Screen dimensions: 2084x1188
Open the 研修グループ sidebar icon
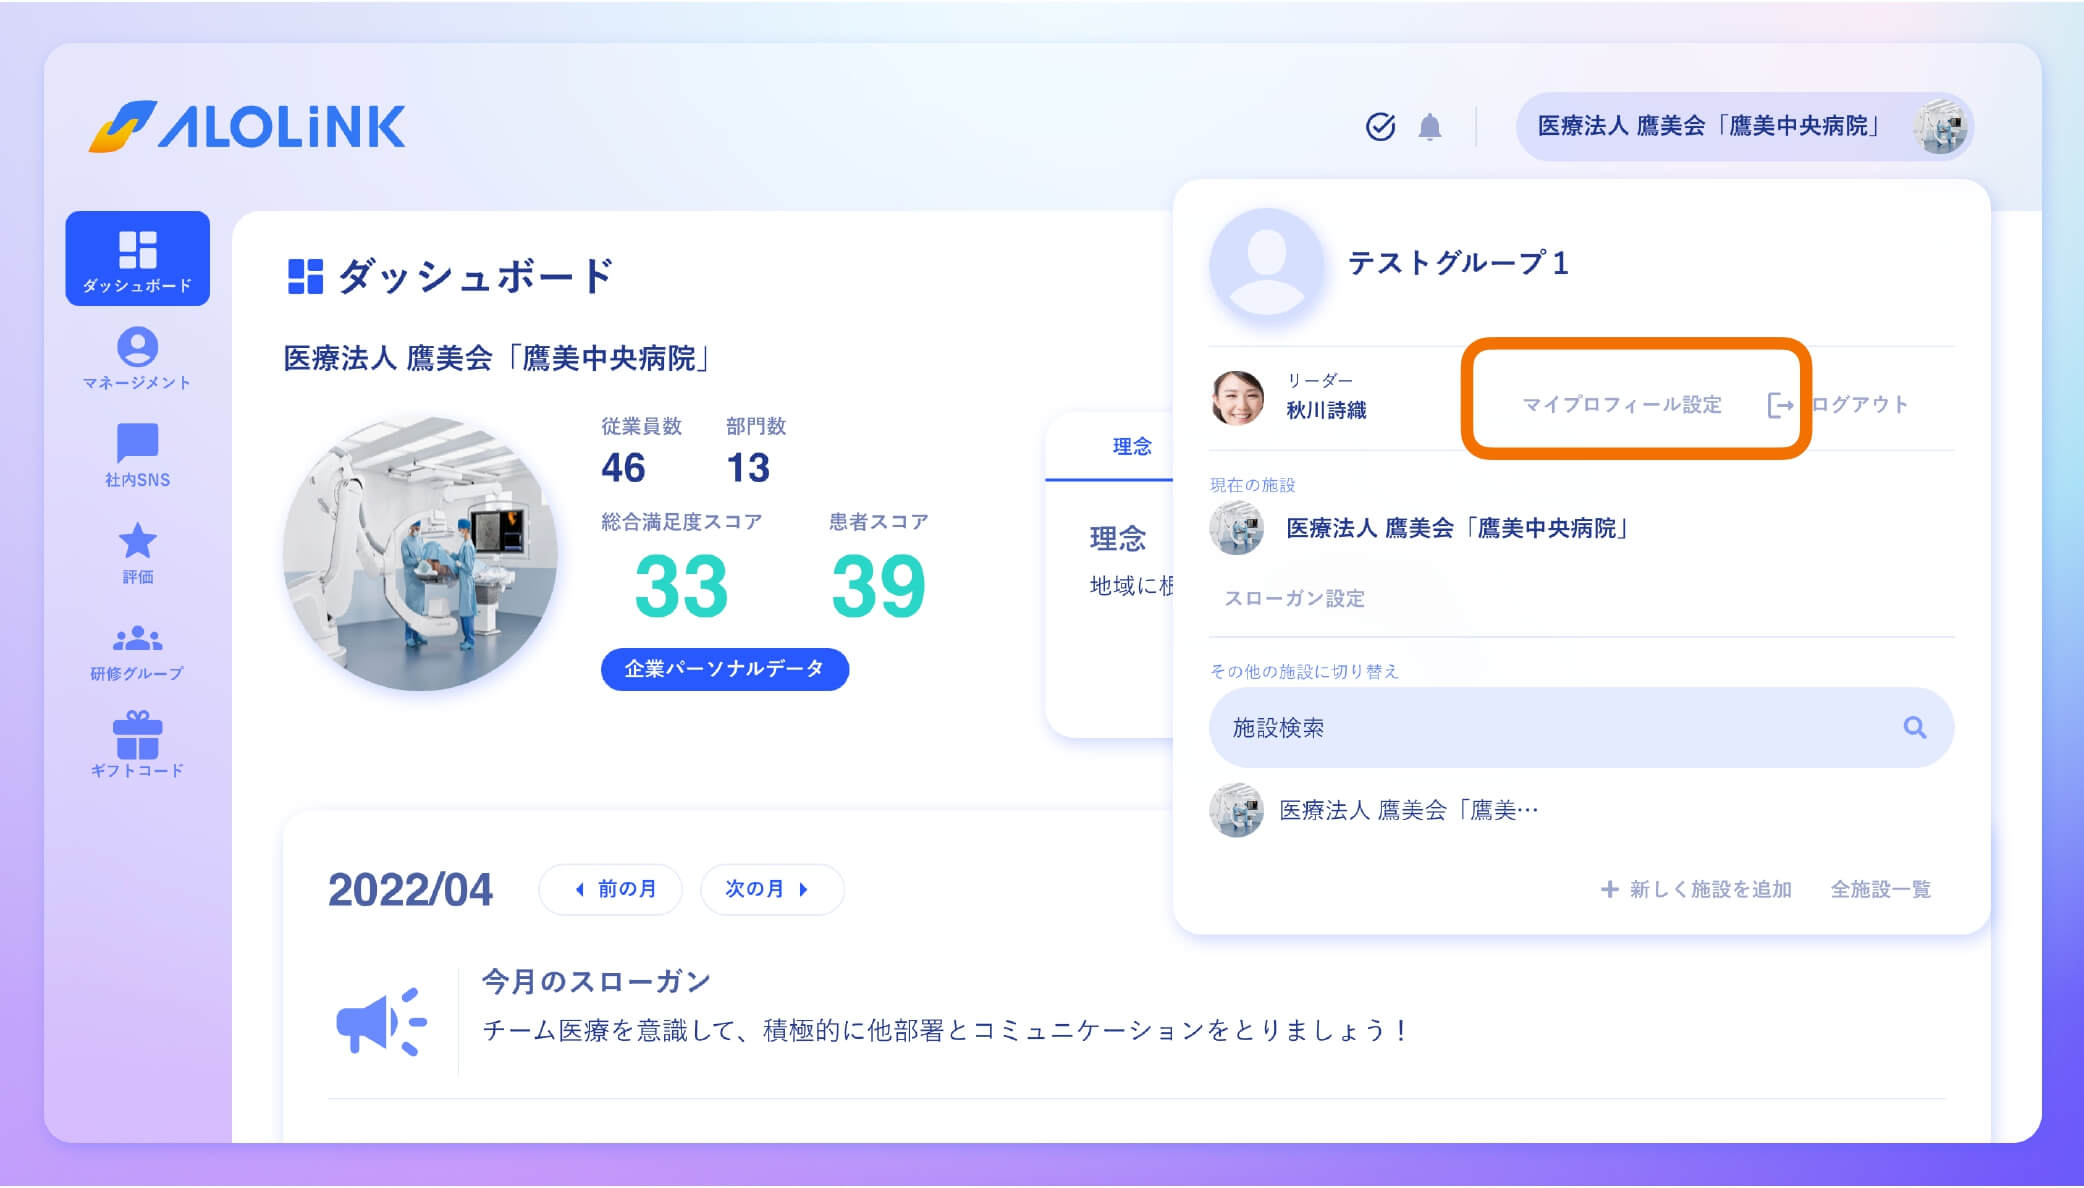pos(137,645)
